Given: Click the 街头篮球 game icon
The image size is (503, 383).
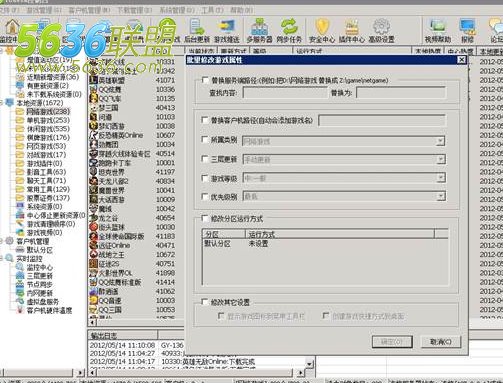Looking at the screenshot, I should tap(93, 227).
